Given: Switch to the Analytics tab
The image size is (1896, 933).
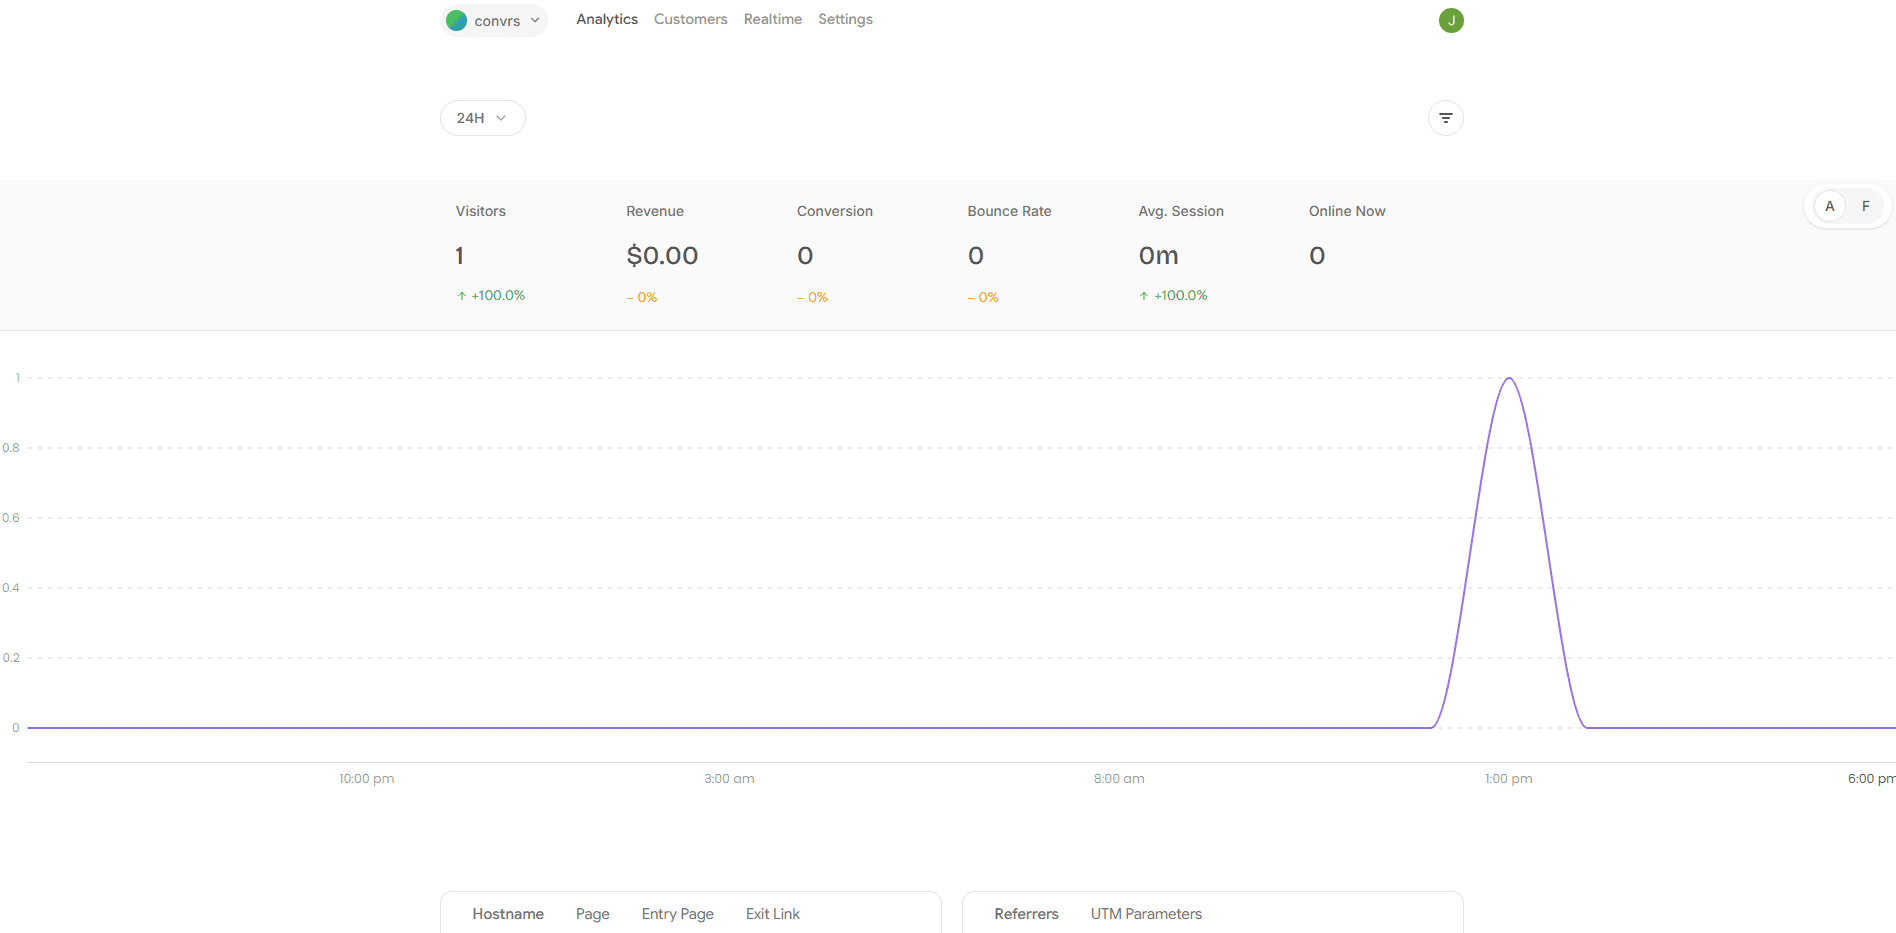Looking at the screenshot, I should [607, 19].
